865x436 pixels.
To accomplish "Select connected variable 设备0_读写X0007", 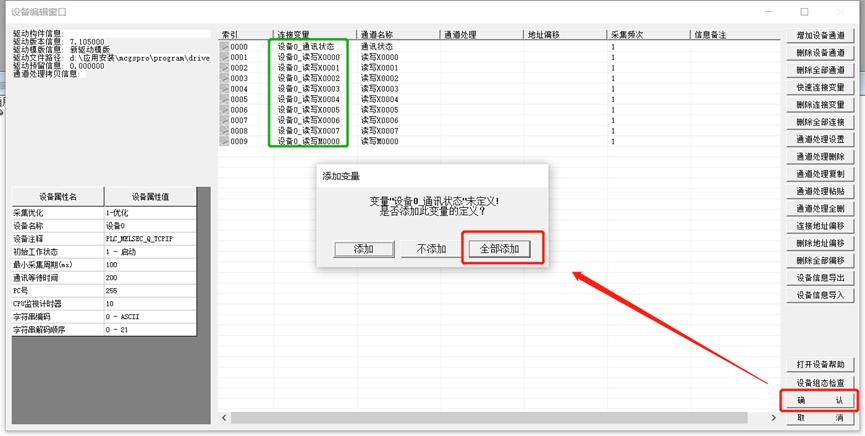I will pos(308,131).
